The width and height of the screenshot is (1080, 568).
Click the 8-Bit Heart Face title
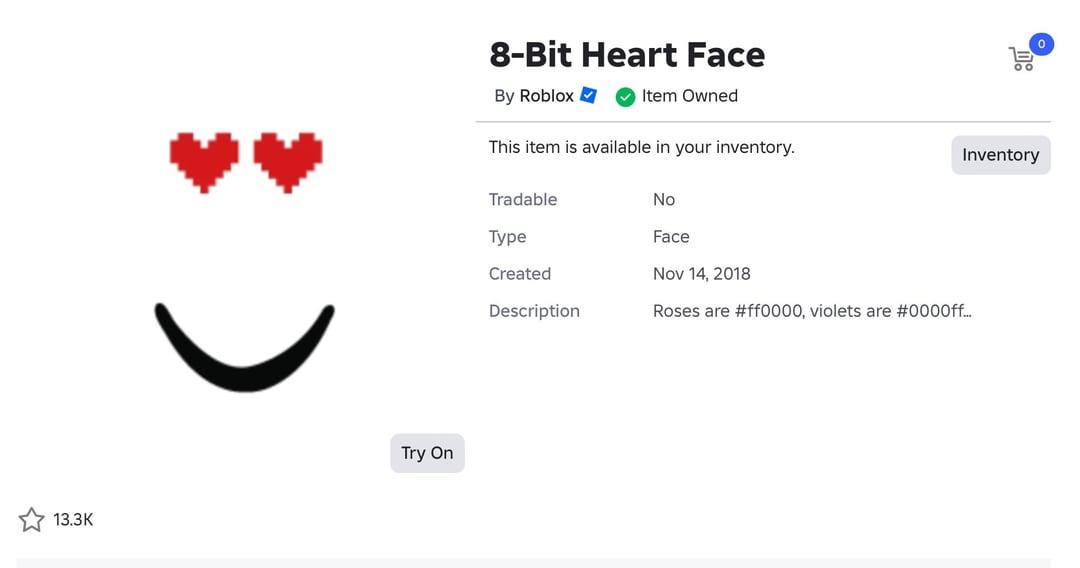tap(627, 54)
